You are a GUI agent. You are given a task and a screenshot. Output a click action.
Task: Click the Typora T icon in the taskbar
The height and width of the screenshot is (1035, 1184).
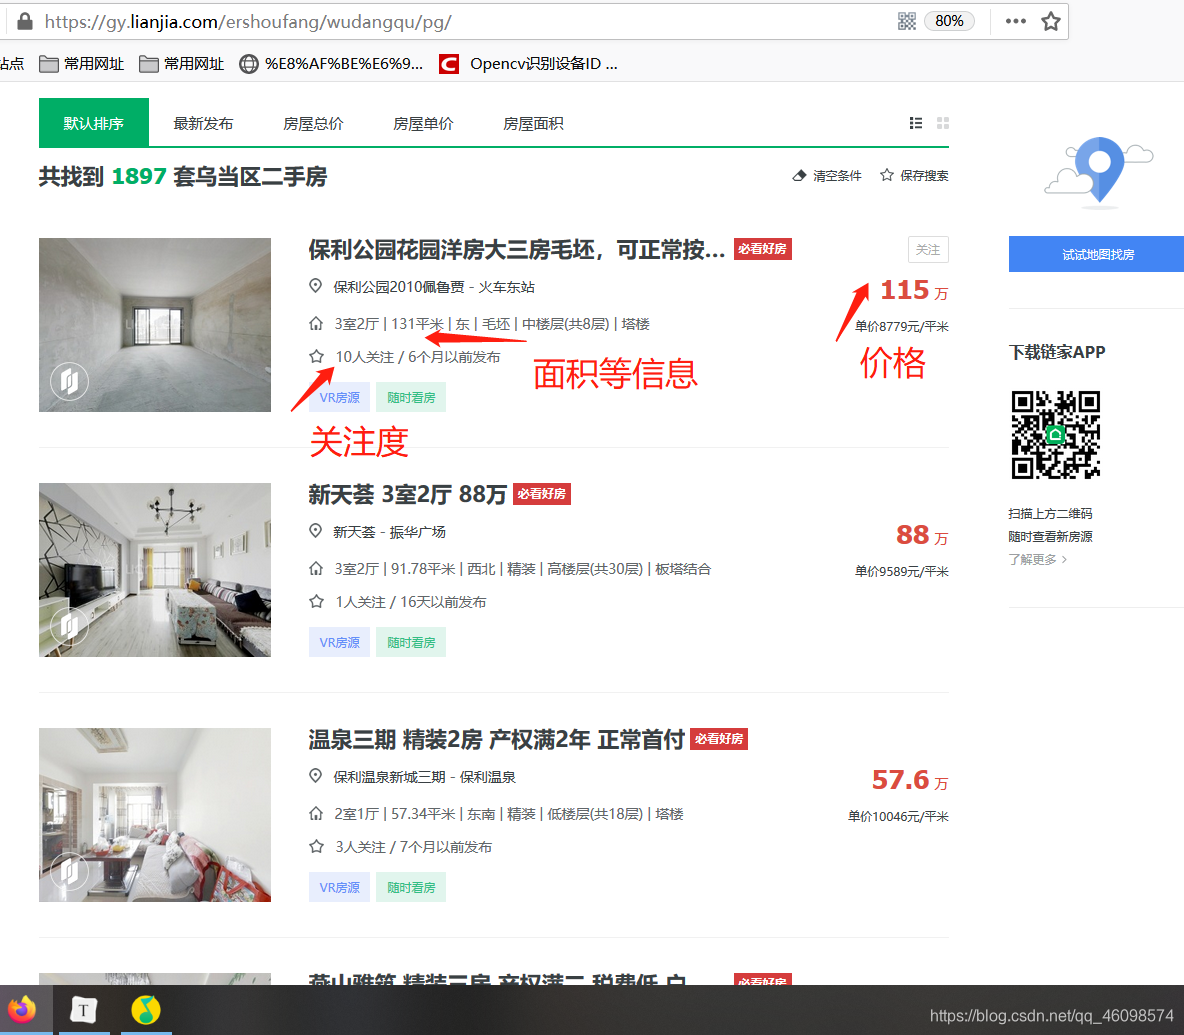(x=84, y=1009)
